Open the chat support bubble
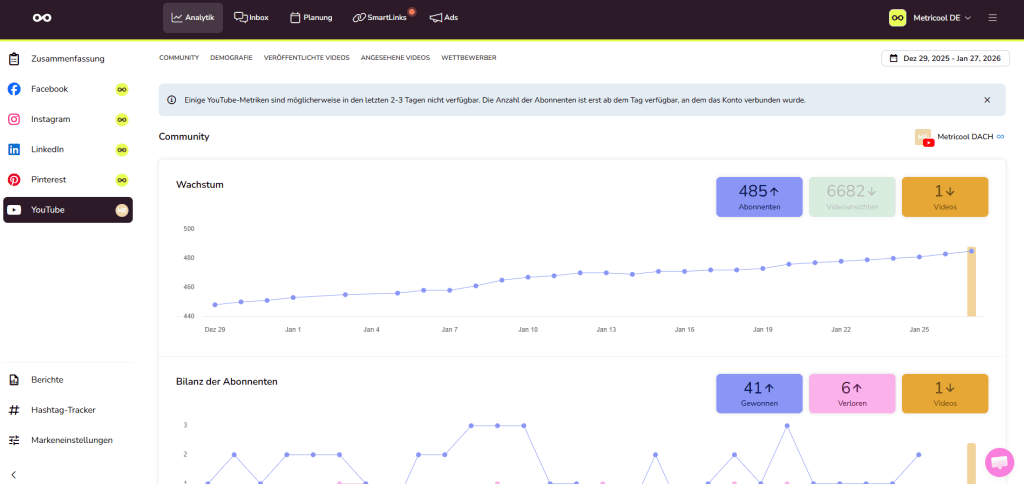Image resolution: width=1024 pixels, height=484 pixels. click(x=998, y=461)
